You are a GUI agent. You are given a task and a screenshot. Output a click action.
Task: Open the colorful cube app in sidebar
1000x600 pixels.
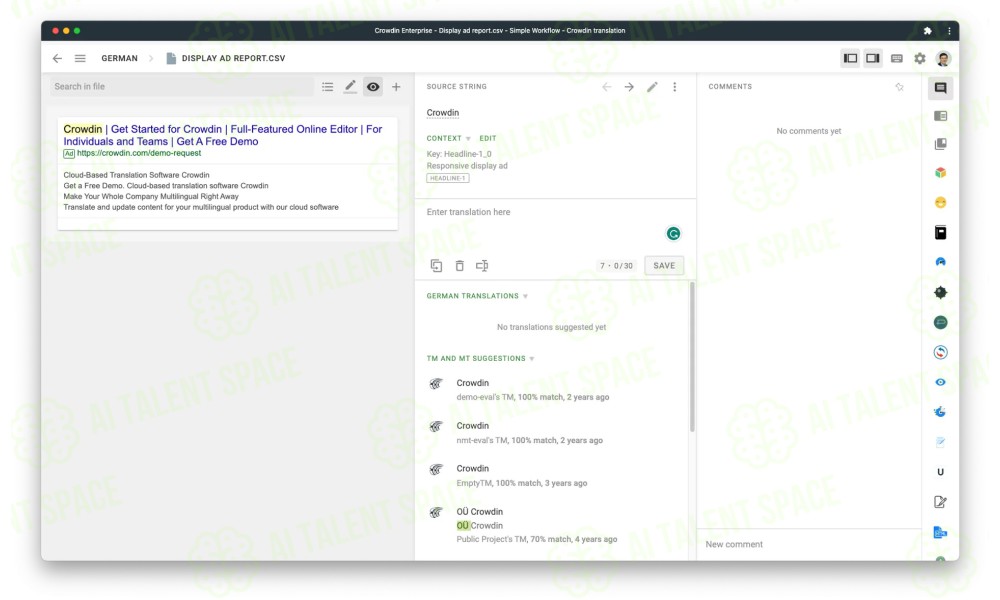[941, 173]
